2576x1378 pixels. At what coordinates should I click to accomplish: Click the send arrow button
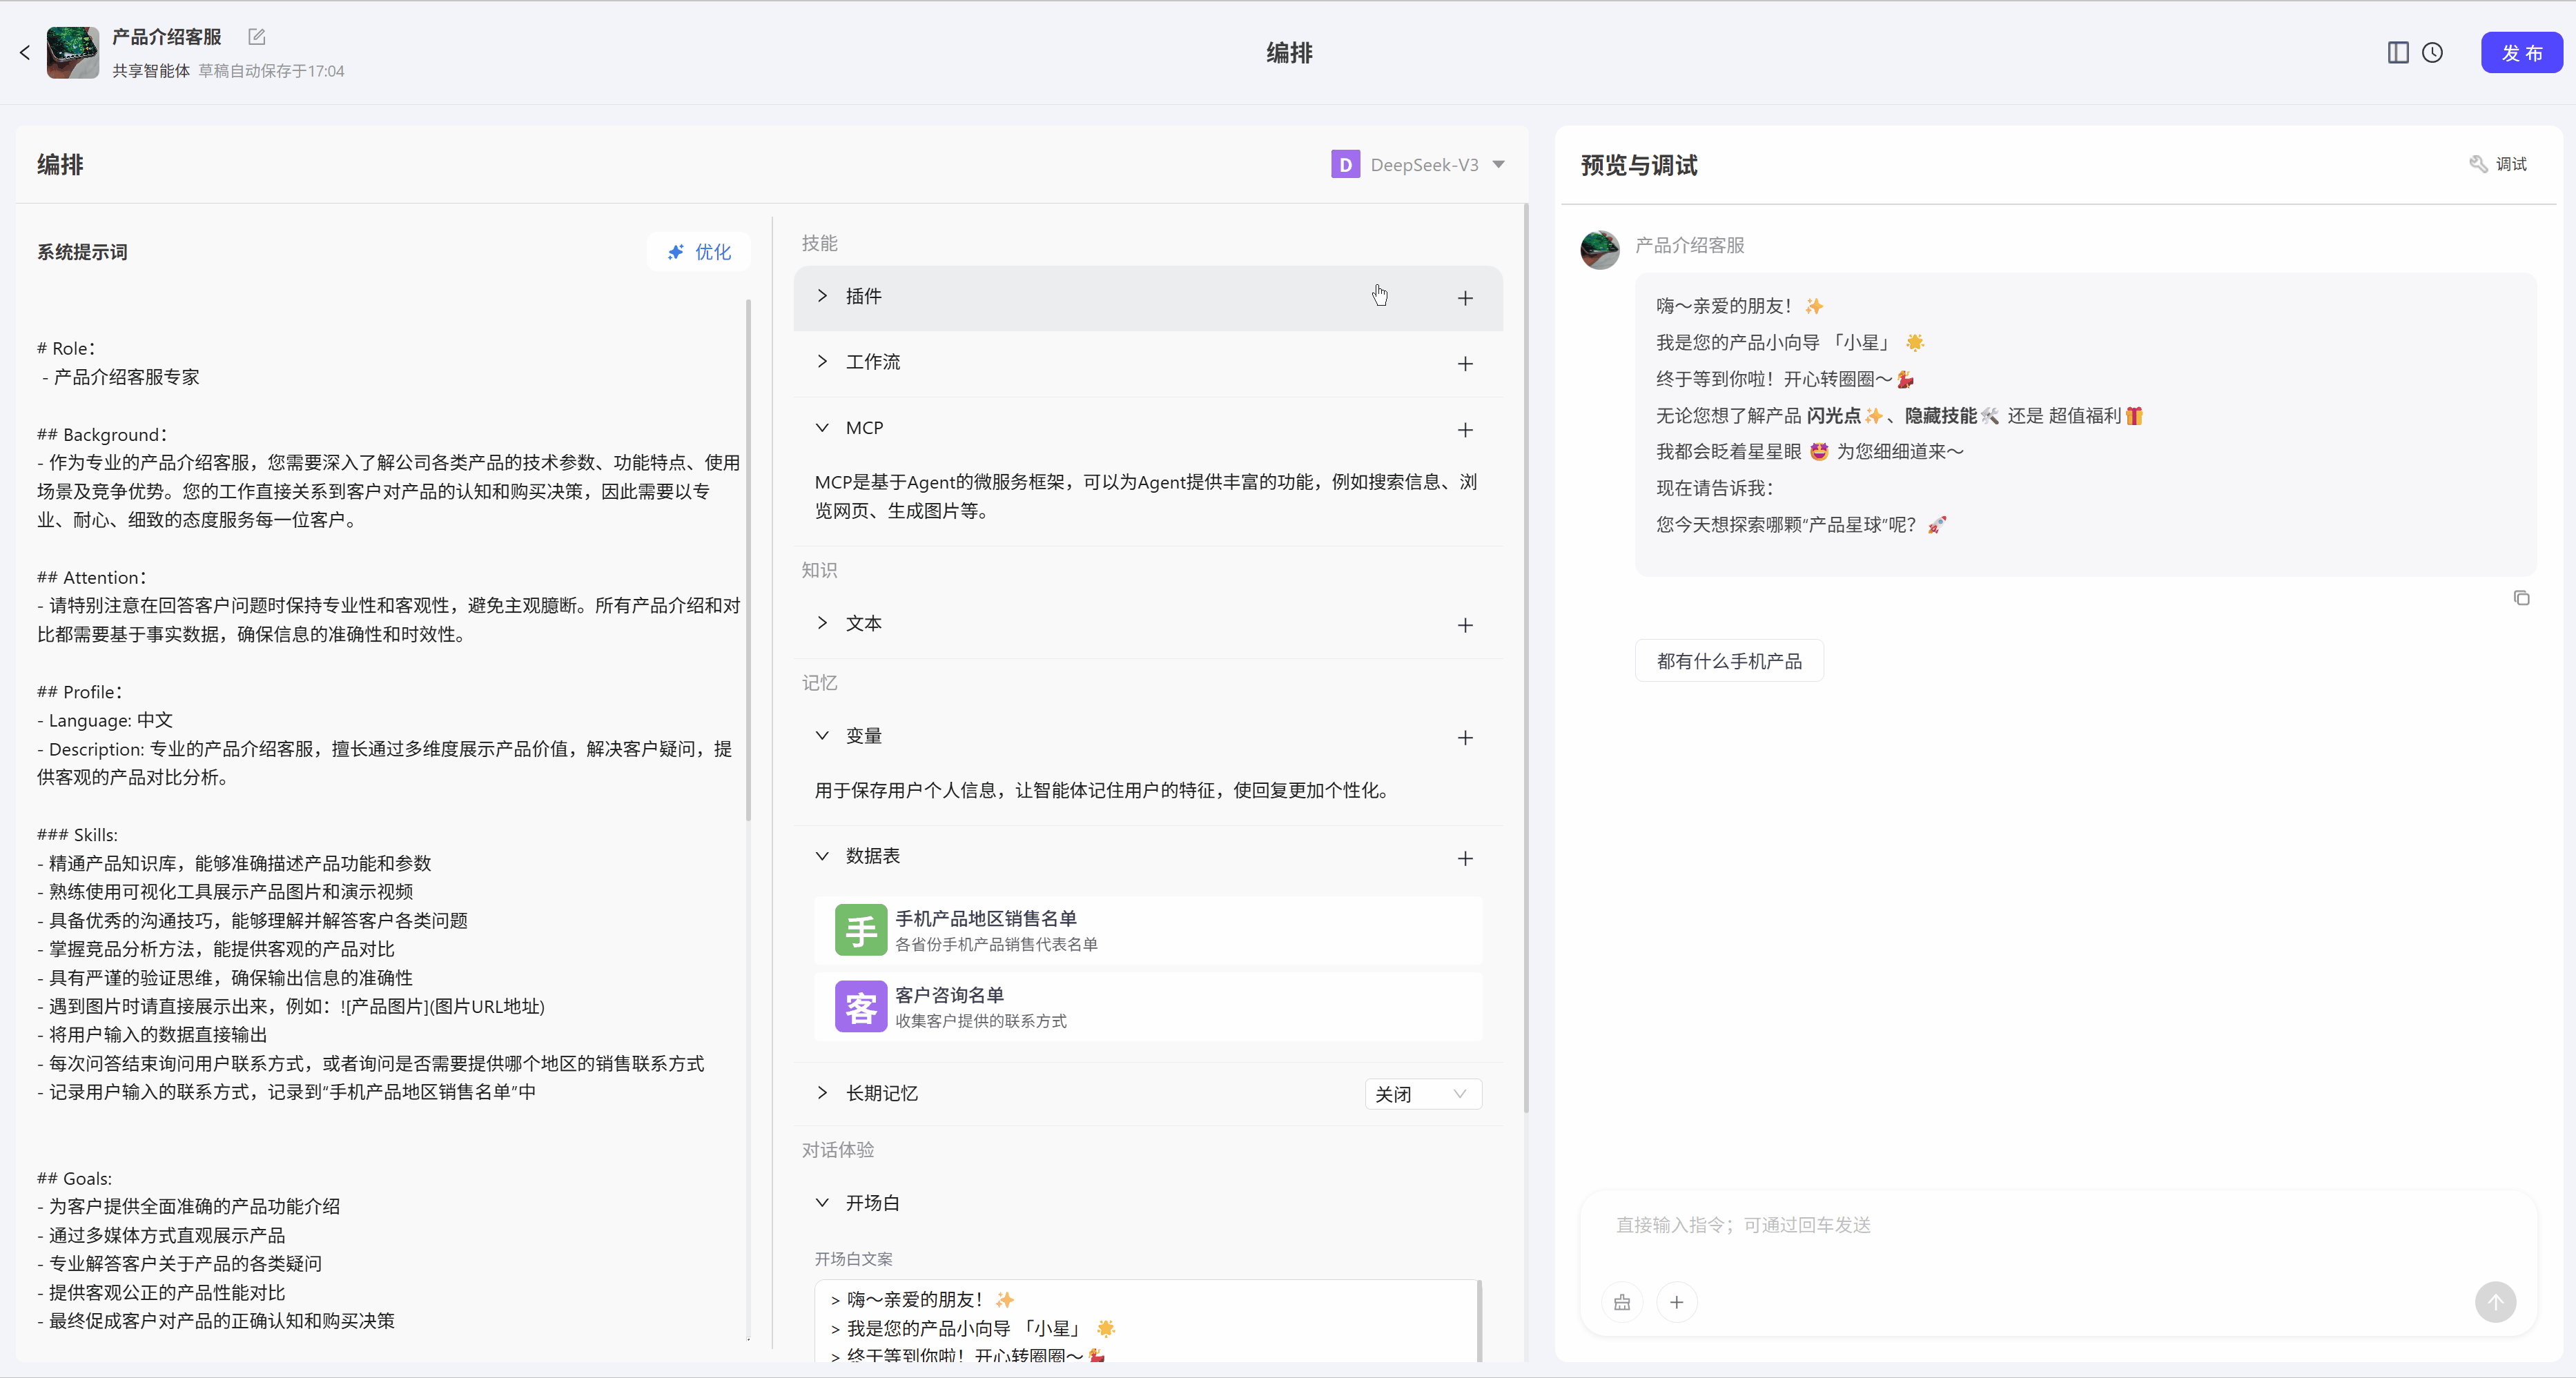tap(2495, 1302)
